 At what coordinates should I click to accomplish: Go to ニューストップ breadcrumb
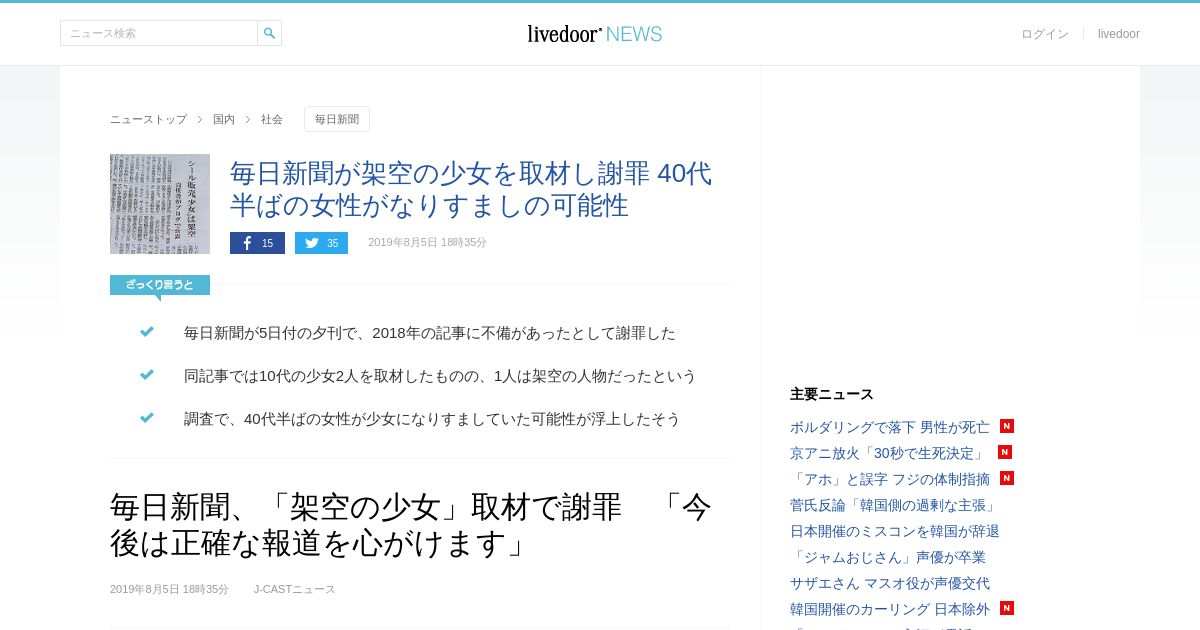148,119
